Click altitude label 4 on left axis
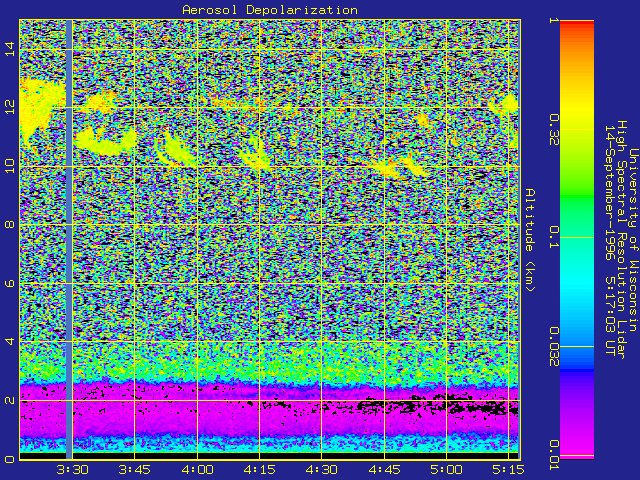640x480 pixels. [10, 341]
